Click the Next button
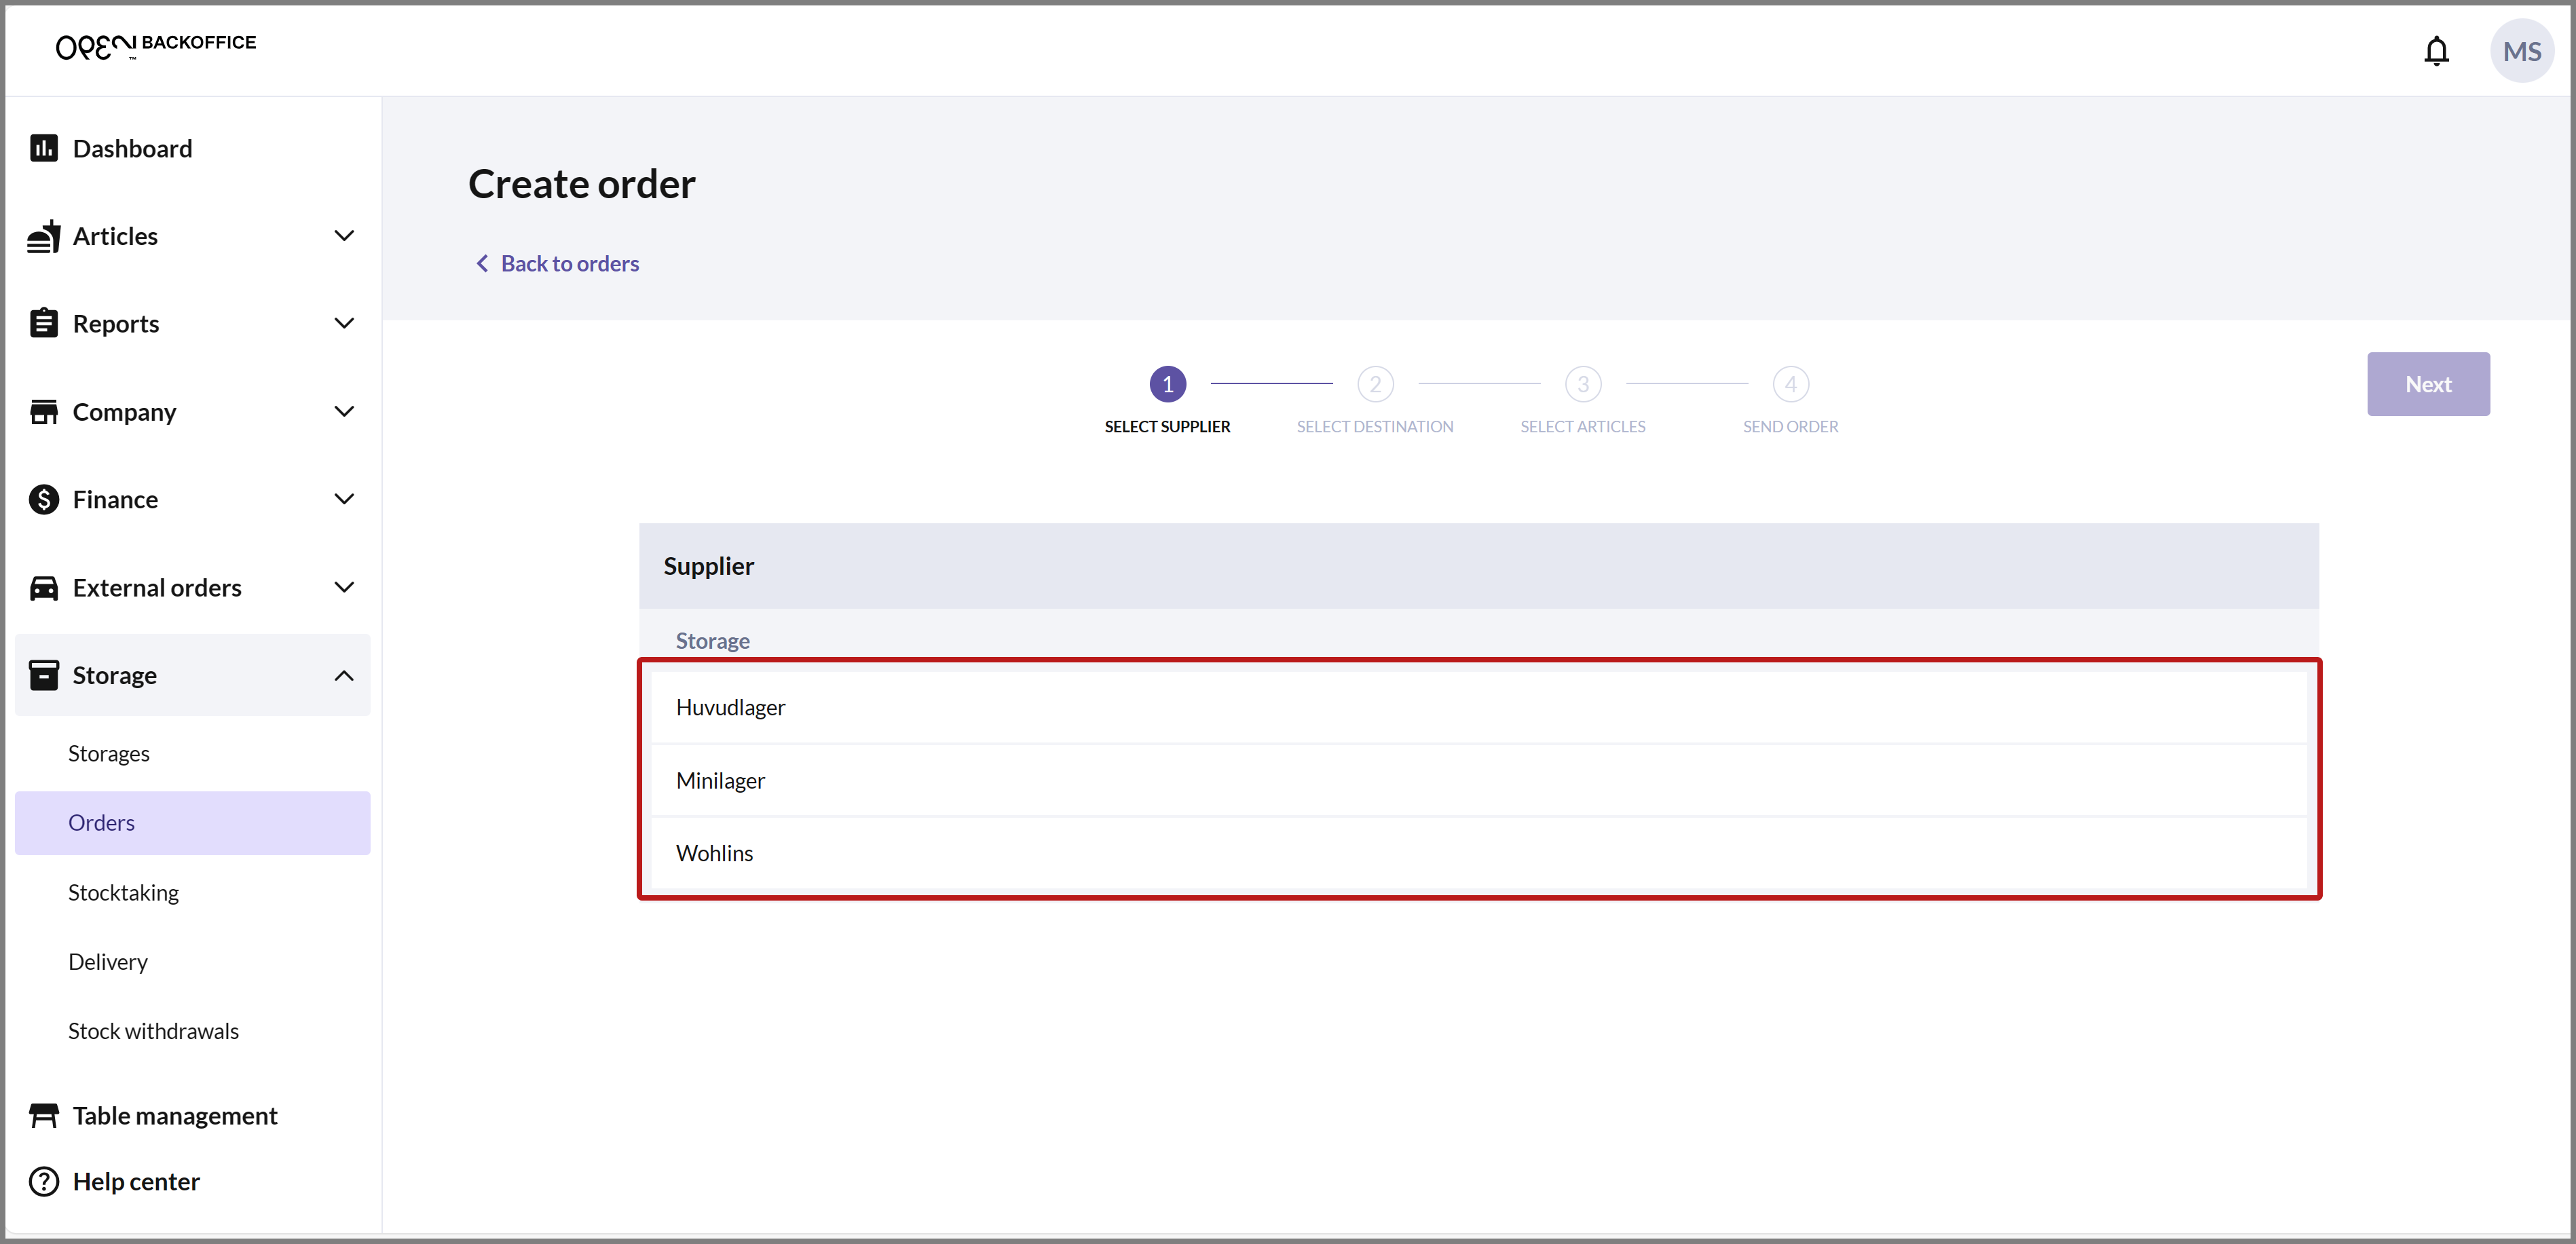The height and width of the screenshot is (1244, 2576). (x=2428, y=384)
